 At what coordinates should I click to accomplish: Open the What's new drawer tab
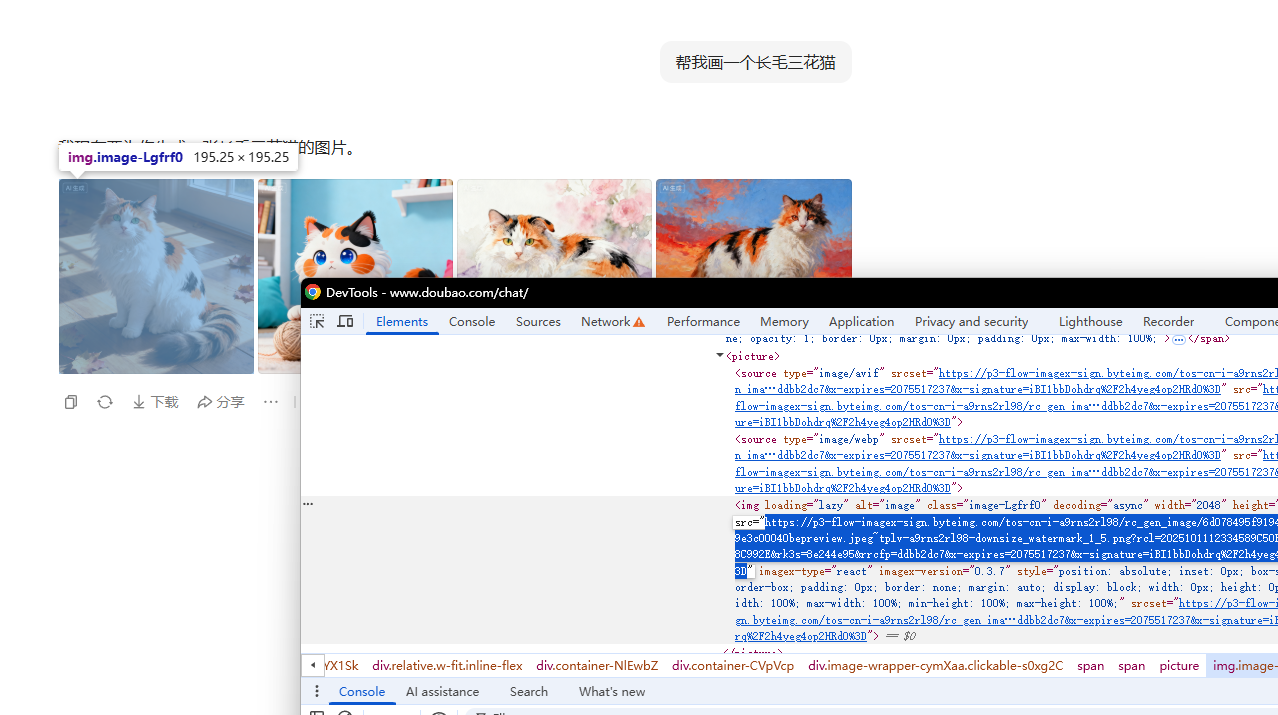tap(611, 692)
